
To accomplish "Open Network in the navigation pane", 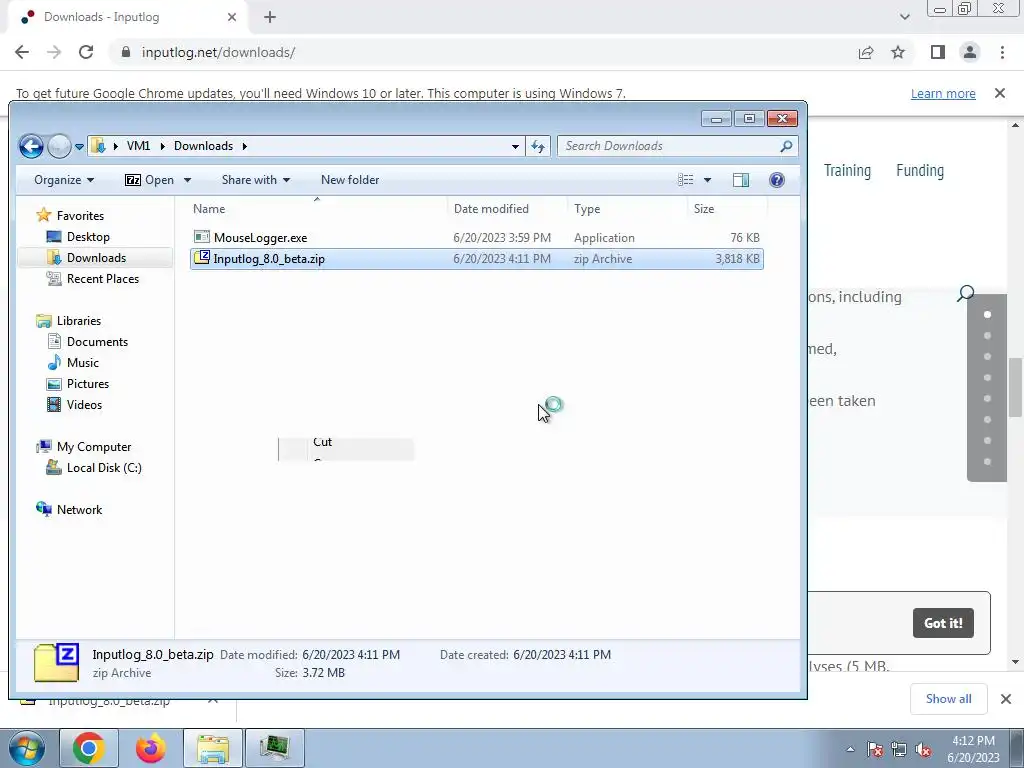I will 79,509.
